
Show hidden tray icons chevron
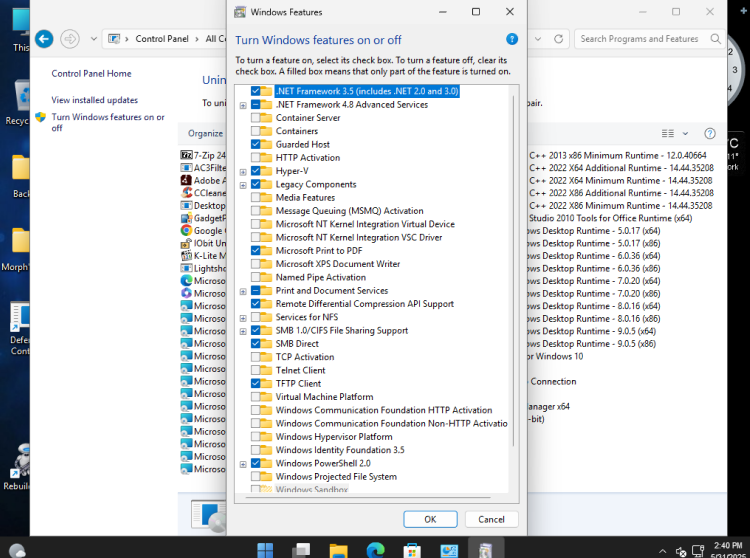662,551
